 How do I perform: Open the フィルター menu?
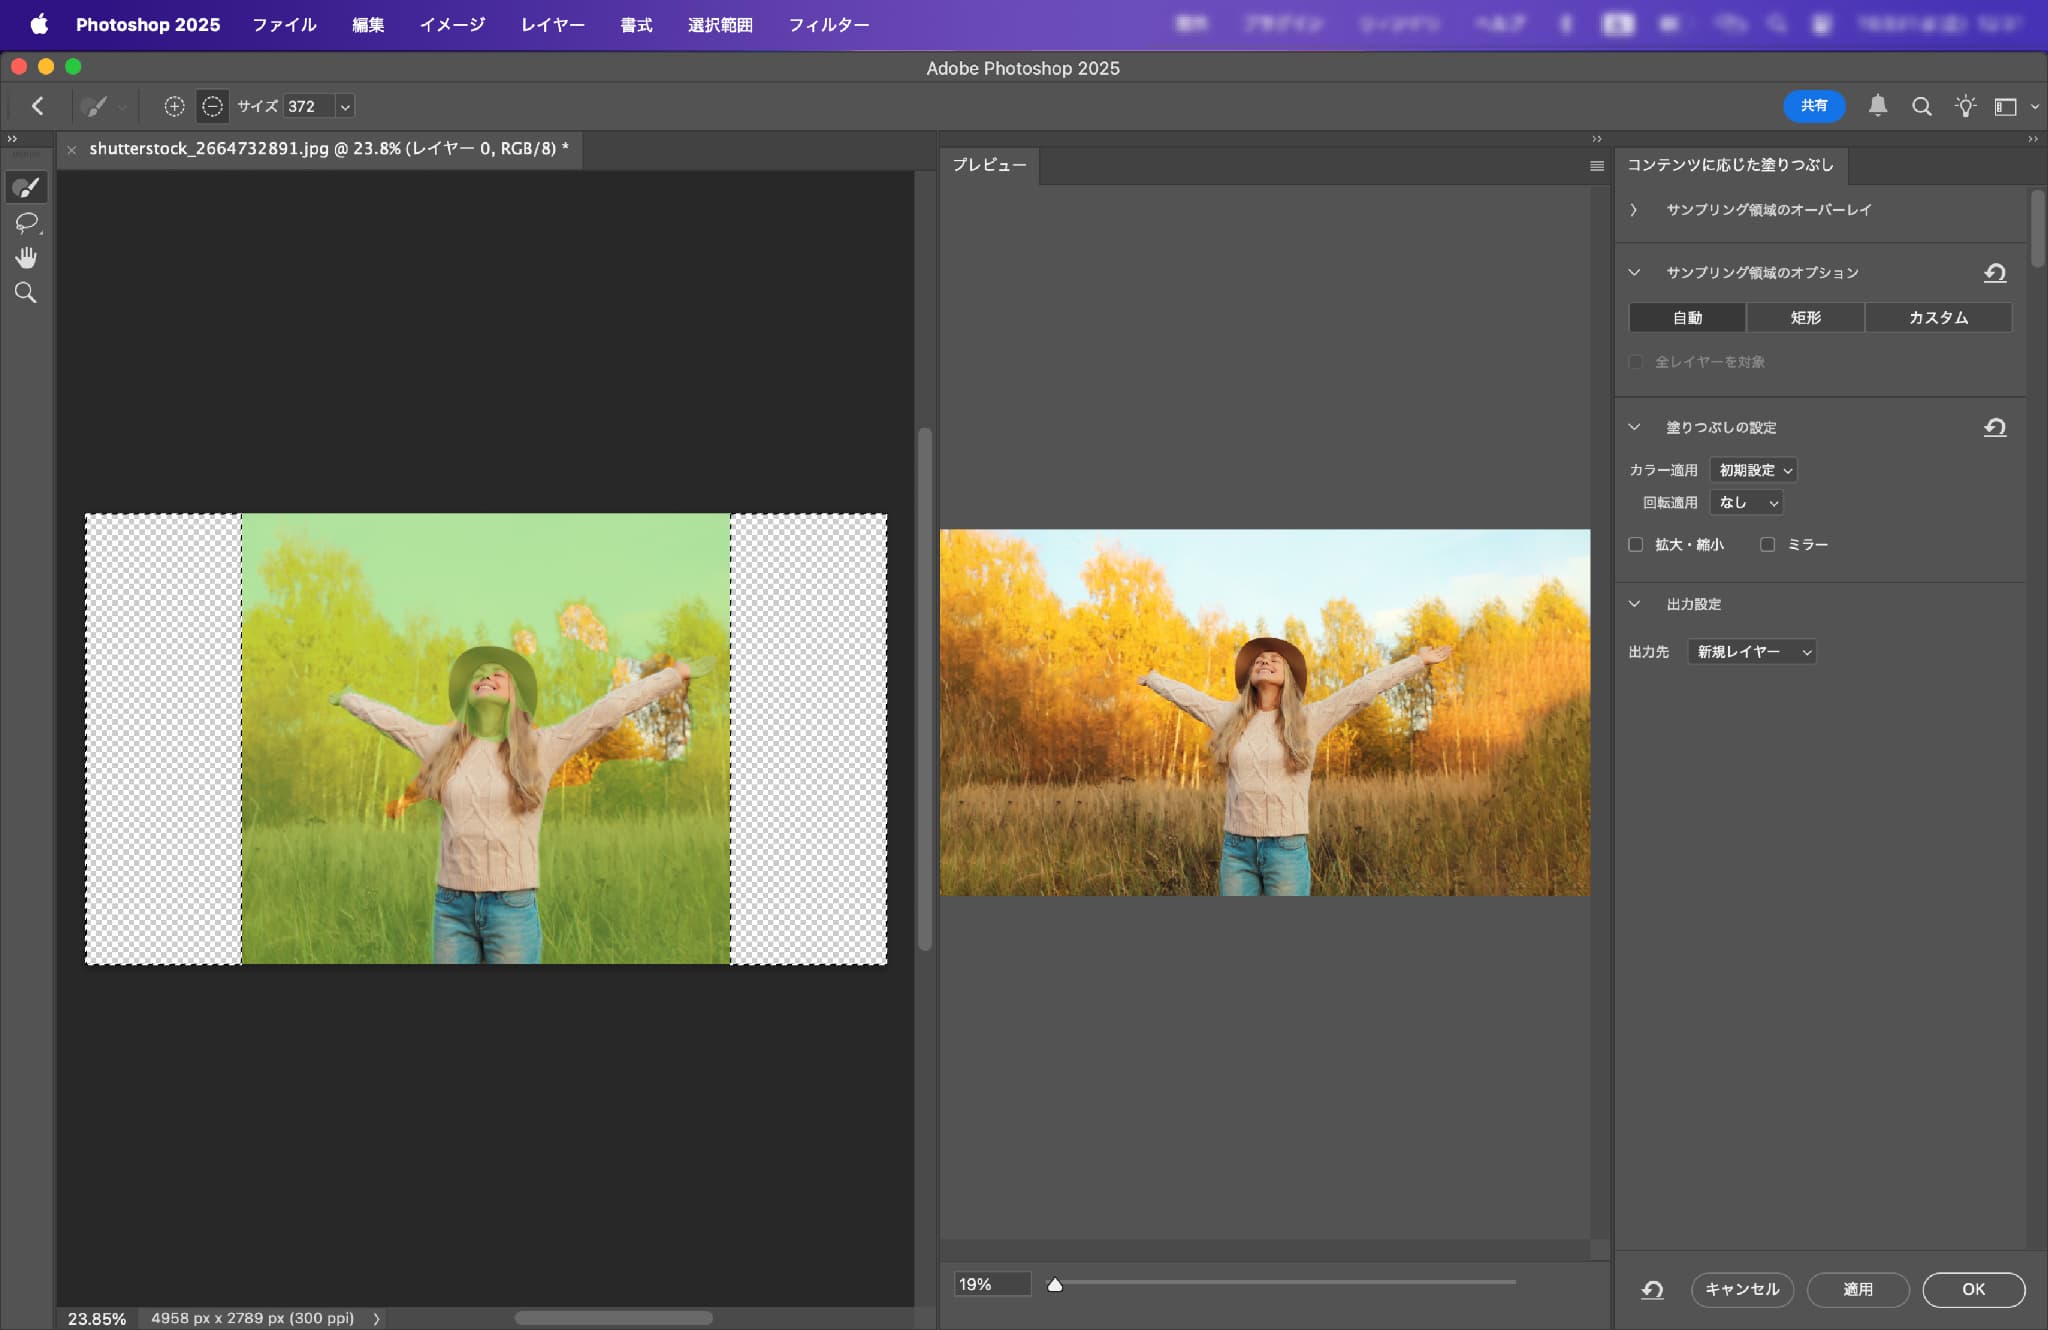click(828, 25)
